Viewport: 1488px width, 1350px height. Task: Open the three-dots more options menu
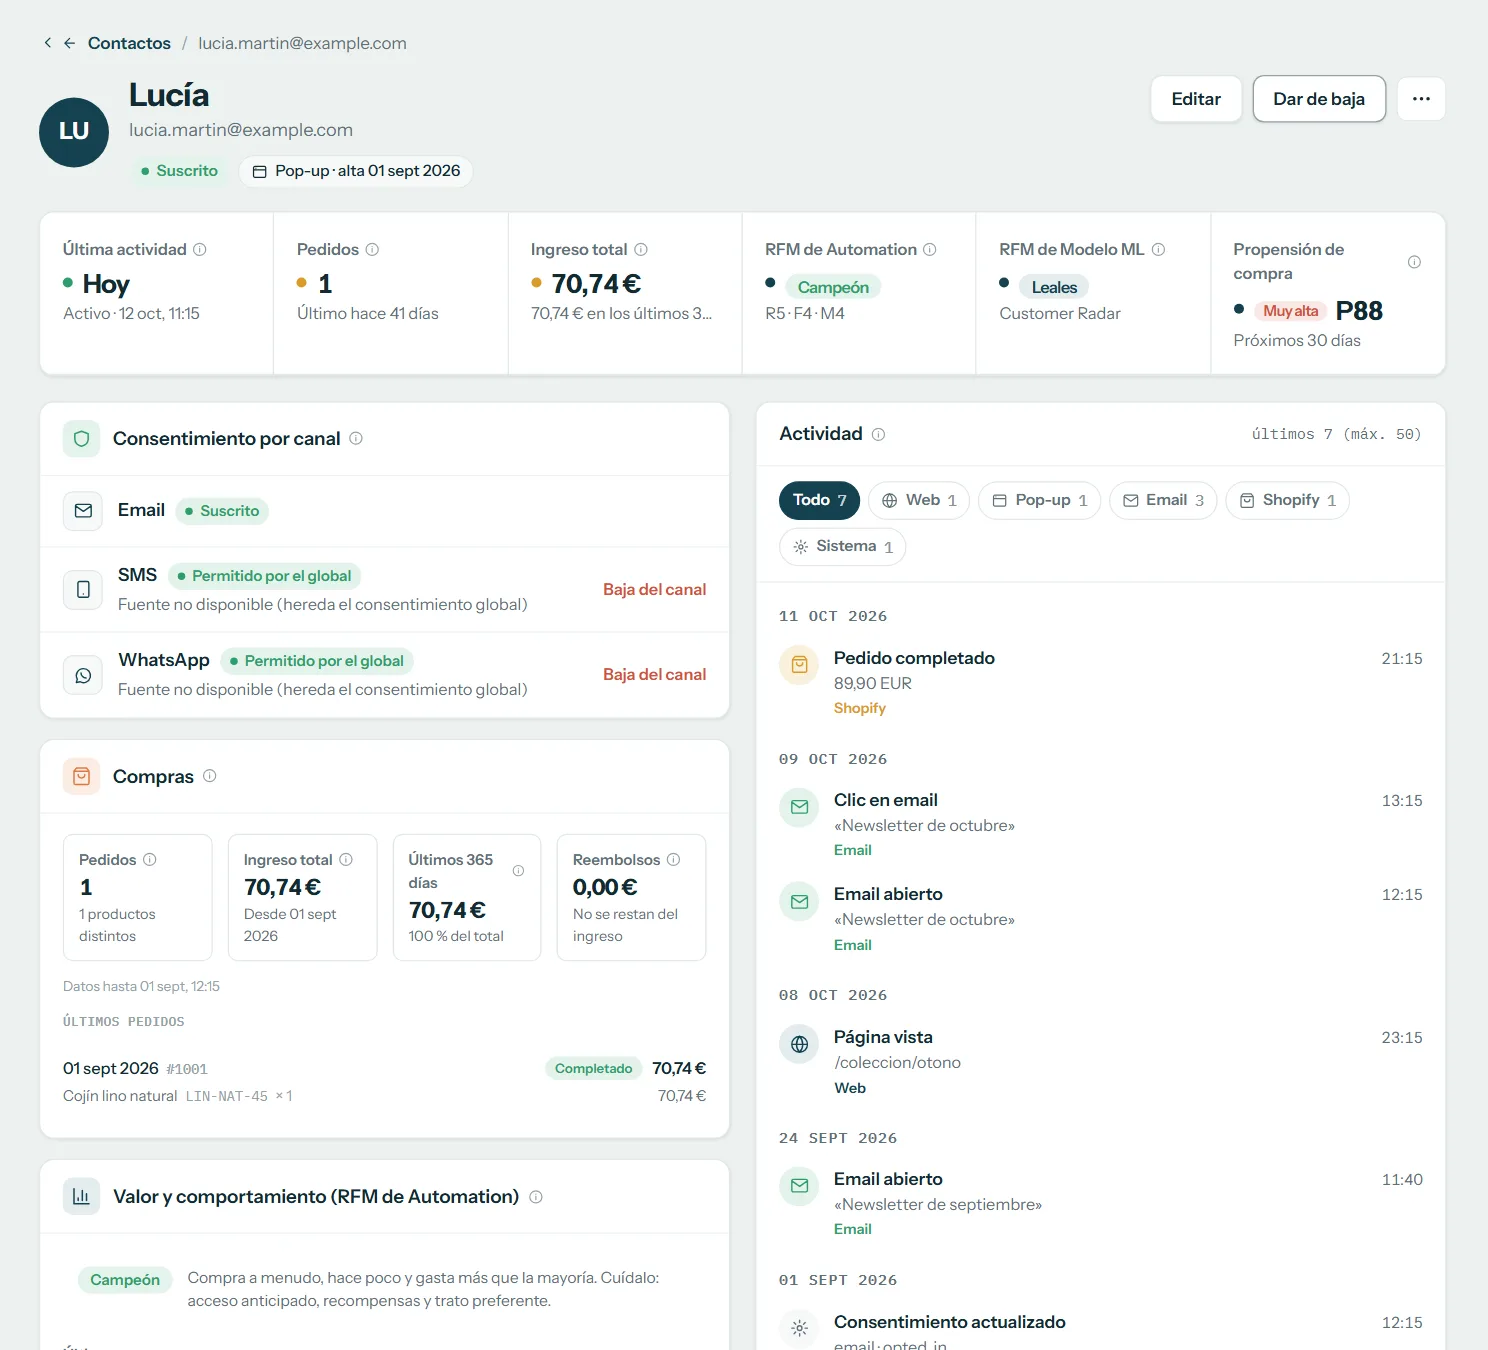(x=1421, y=99)
